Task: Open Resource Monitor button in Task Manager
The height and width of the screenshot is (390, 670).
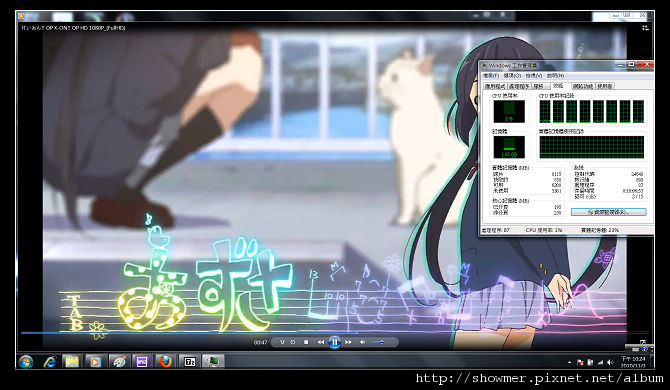Action: coord(608,212)
